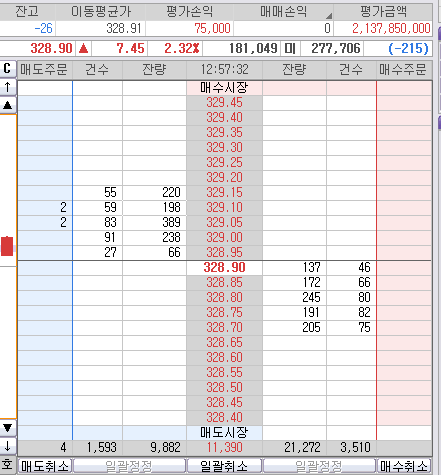
Task: Click the 호 button at bottom left
Action: pos(8,464)
